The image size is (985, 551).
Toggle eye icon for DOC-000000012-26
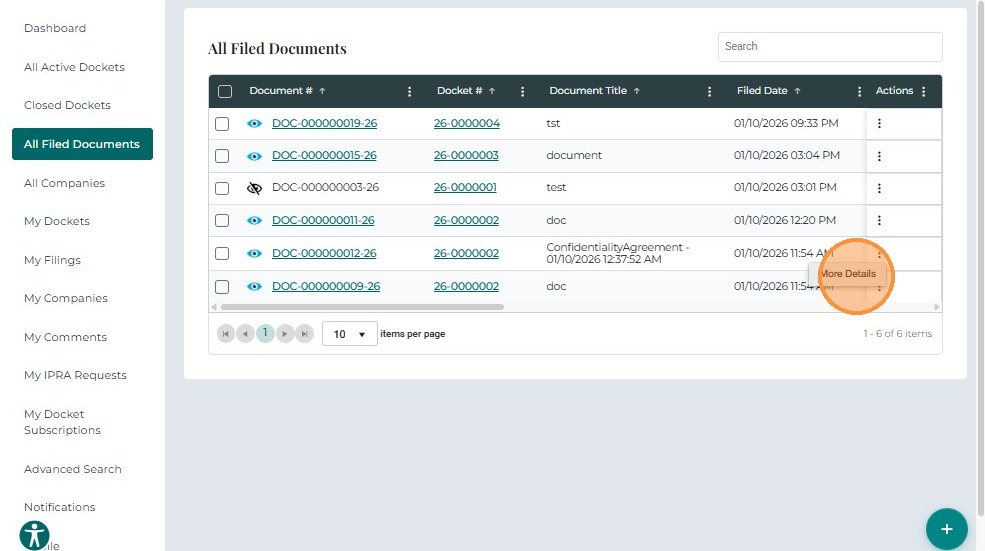click(254, 253)
